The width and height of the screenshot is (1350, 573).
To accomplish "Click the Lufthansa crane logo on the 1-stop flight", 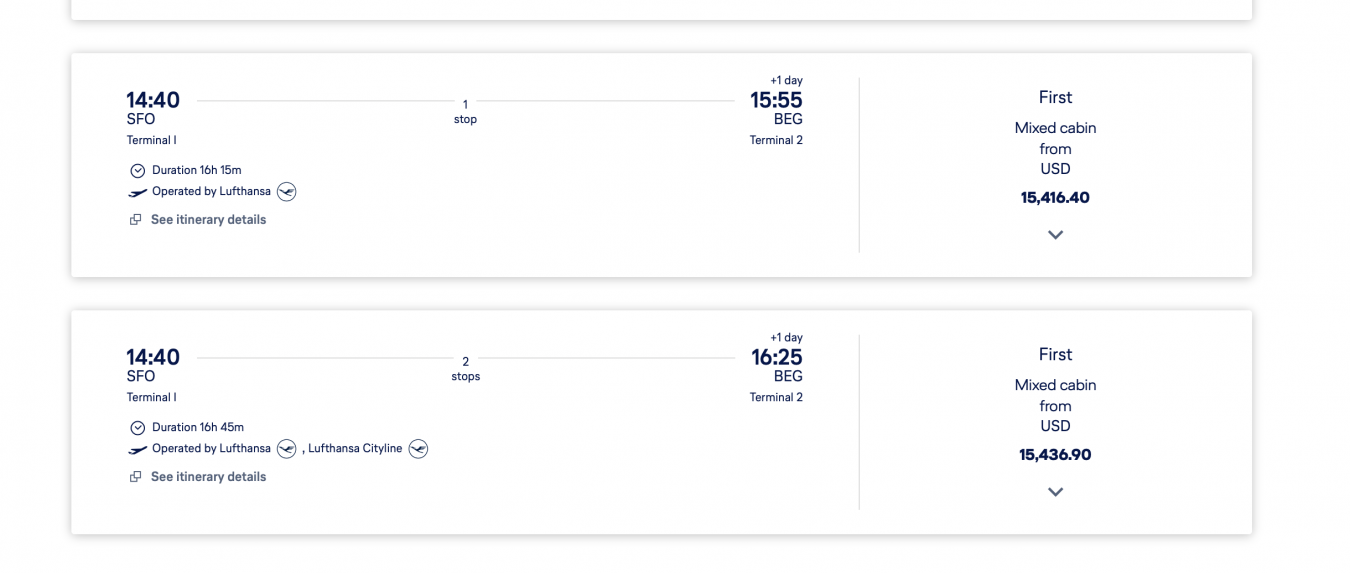I will pos(287,191).
